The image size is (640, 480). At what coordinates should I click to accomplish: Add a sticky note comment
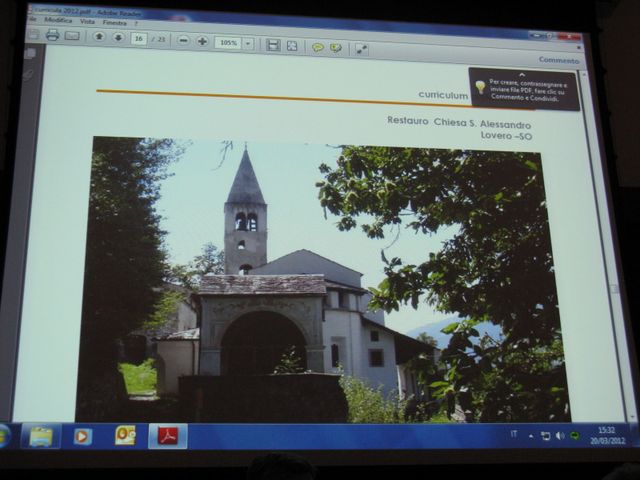tap(318, 48)
